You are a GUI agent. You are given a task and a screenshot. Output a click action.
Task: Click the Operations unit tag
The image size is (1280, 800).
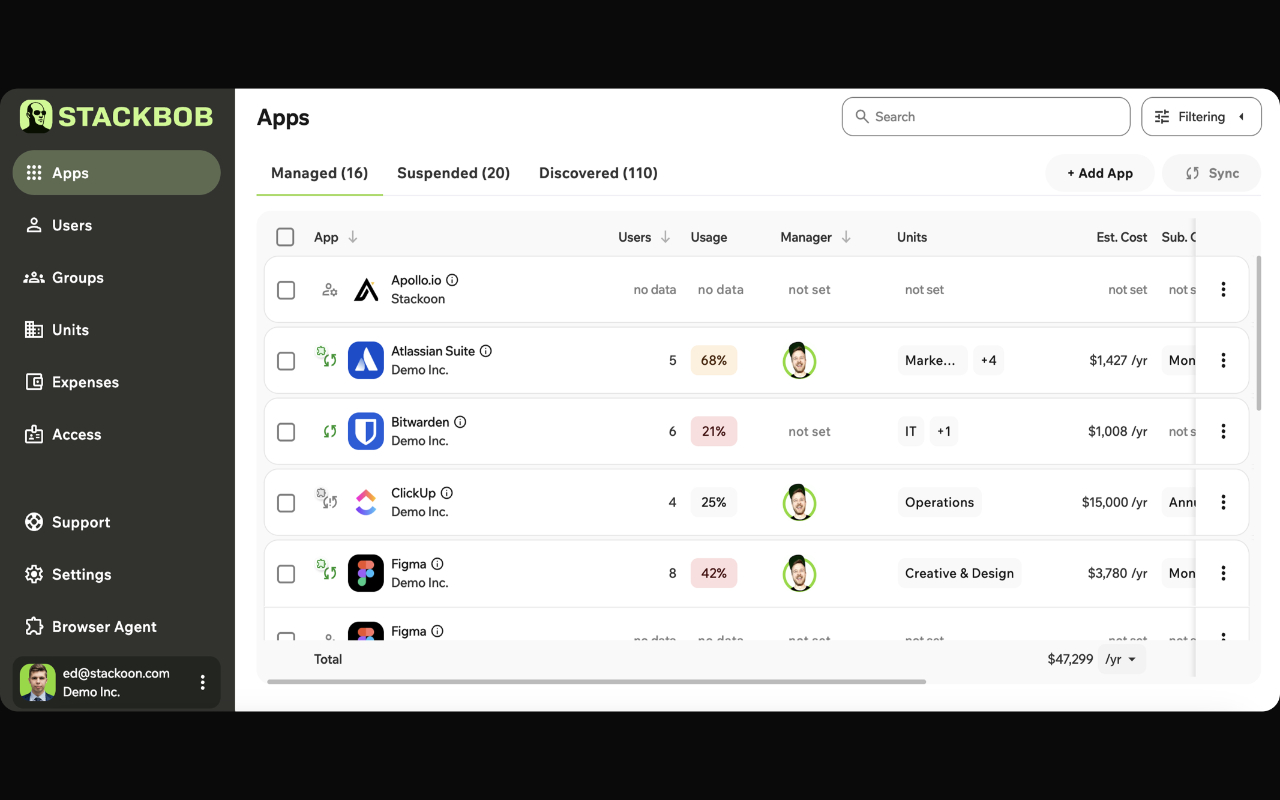coord(939,503)
